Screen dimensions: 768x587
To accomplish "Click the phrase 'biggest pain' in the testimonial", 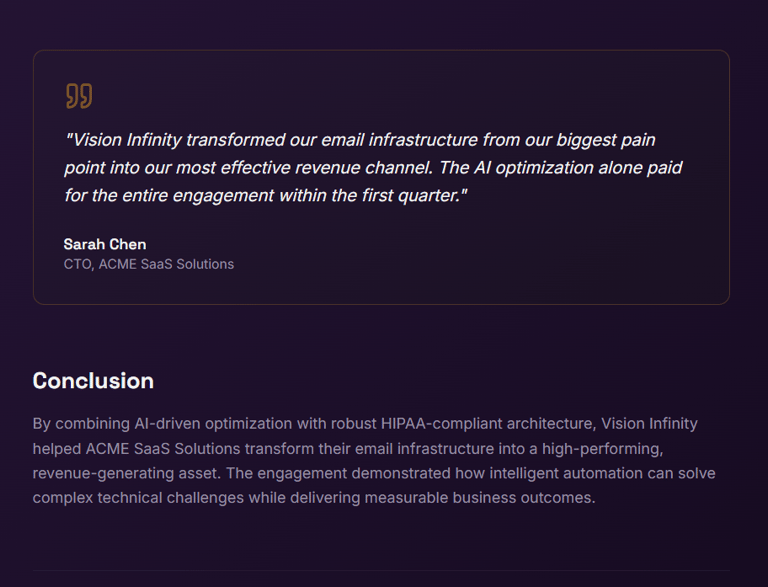I will (x=606, y=140).
